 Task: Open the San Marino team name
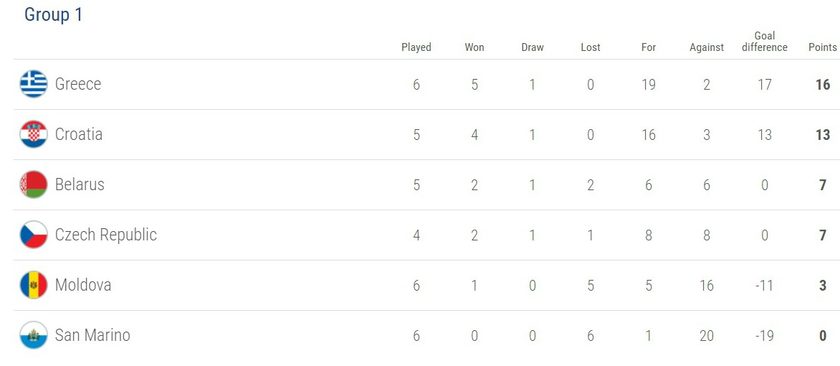tap(92, 335)
